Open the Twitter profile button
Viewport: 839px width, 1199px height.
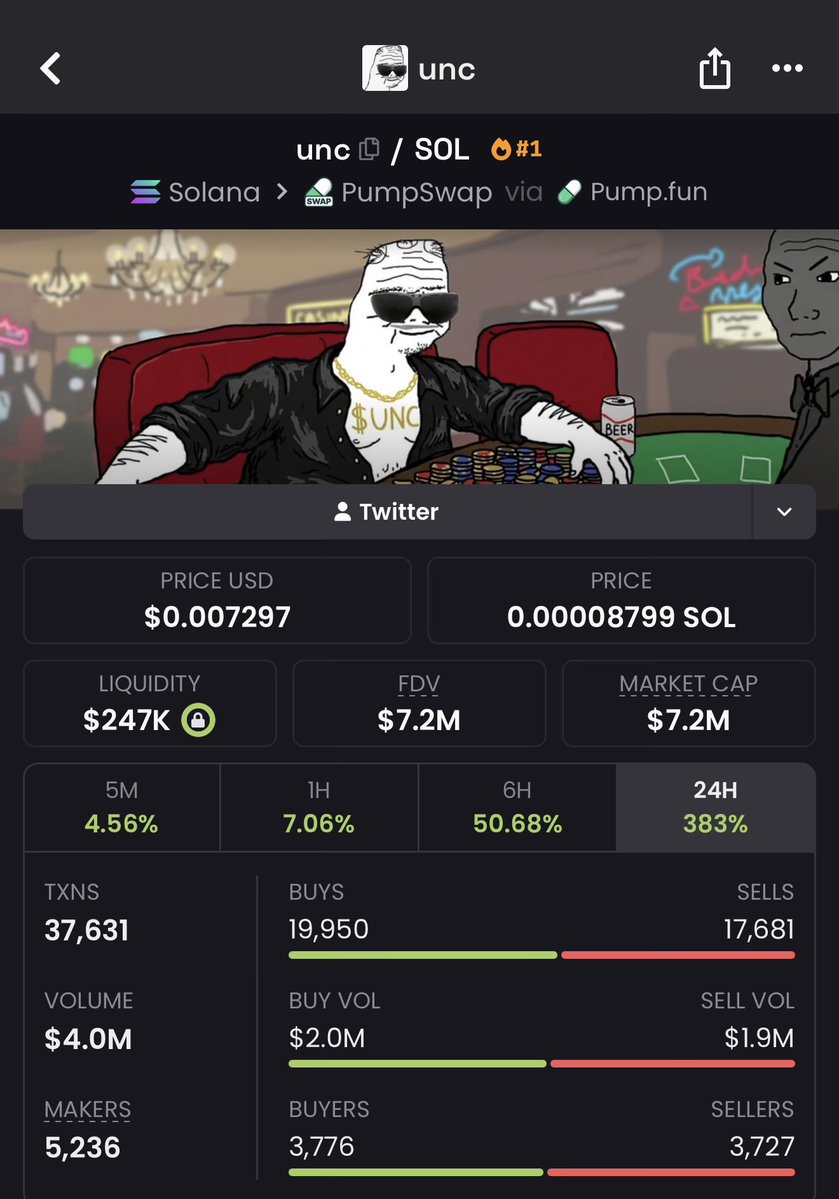pyautogui.click(x=387, y=512)
